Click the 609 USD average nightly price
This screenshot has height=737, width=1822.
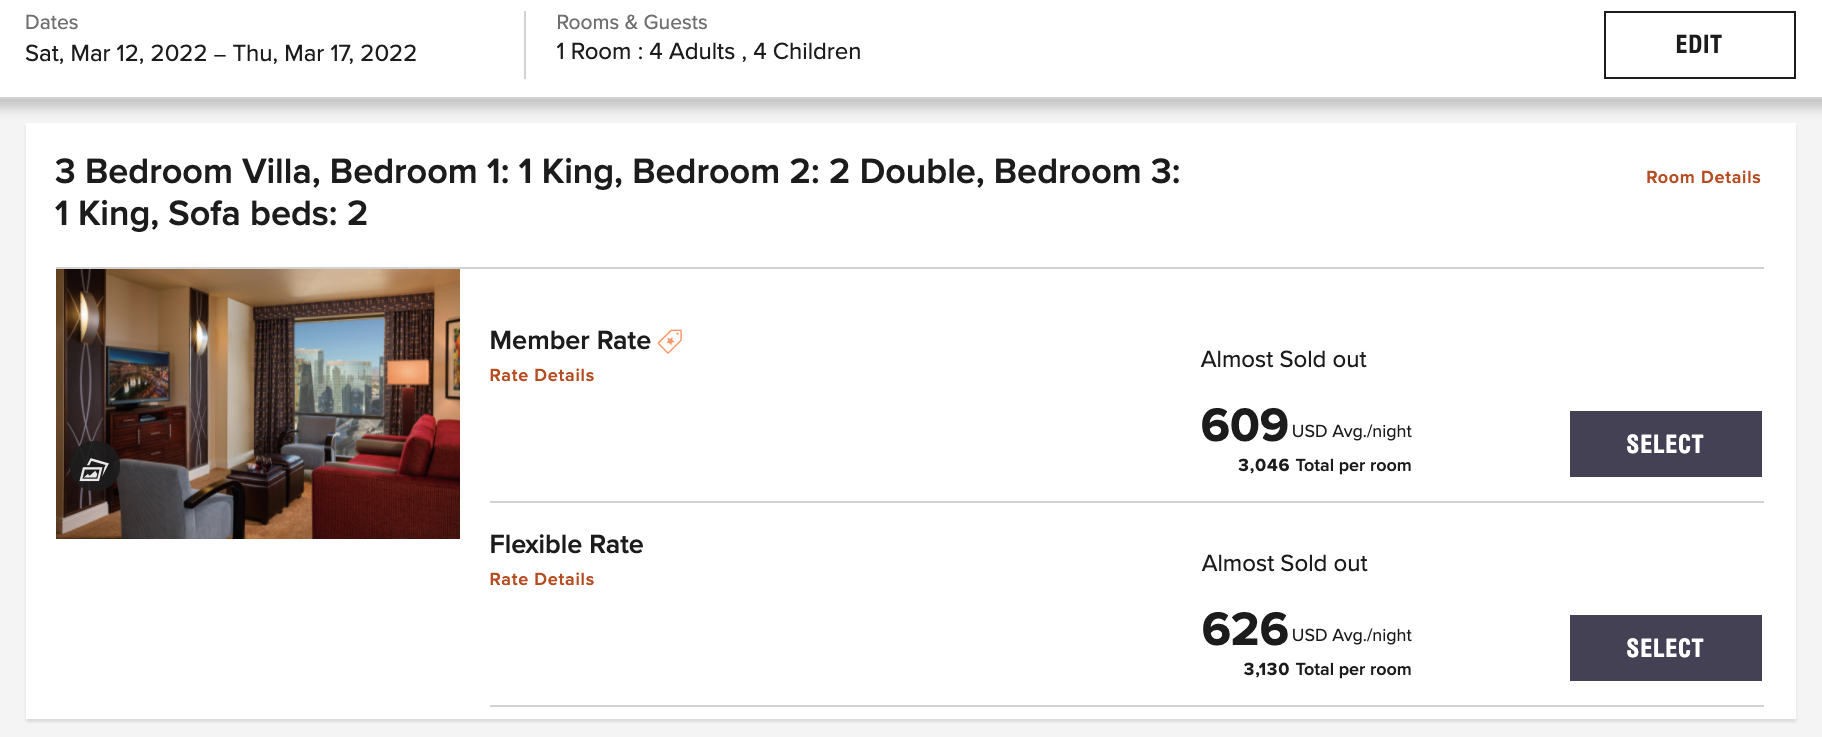pyautogui.click(x=1305, y=427)
